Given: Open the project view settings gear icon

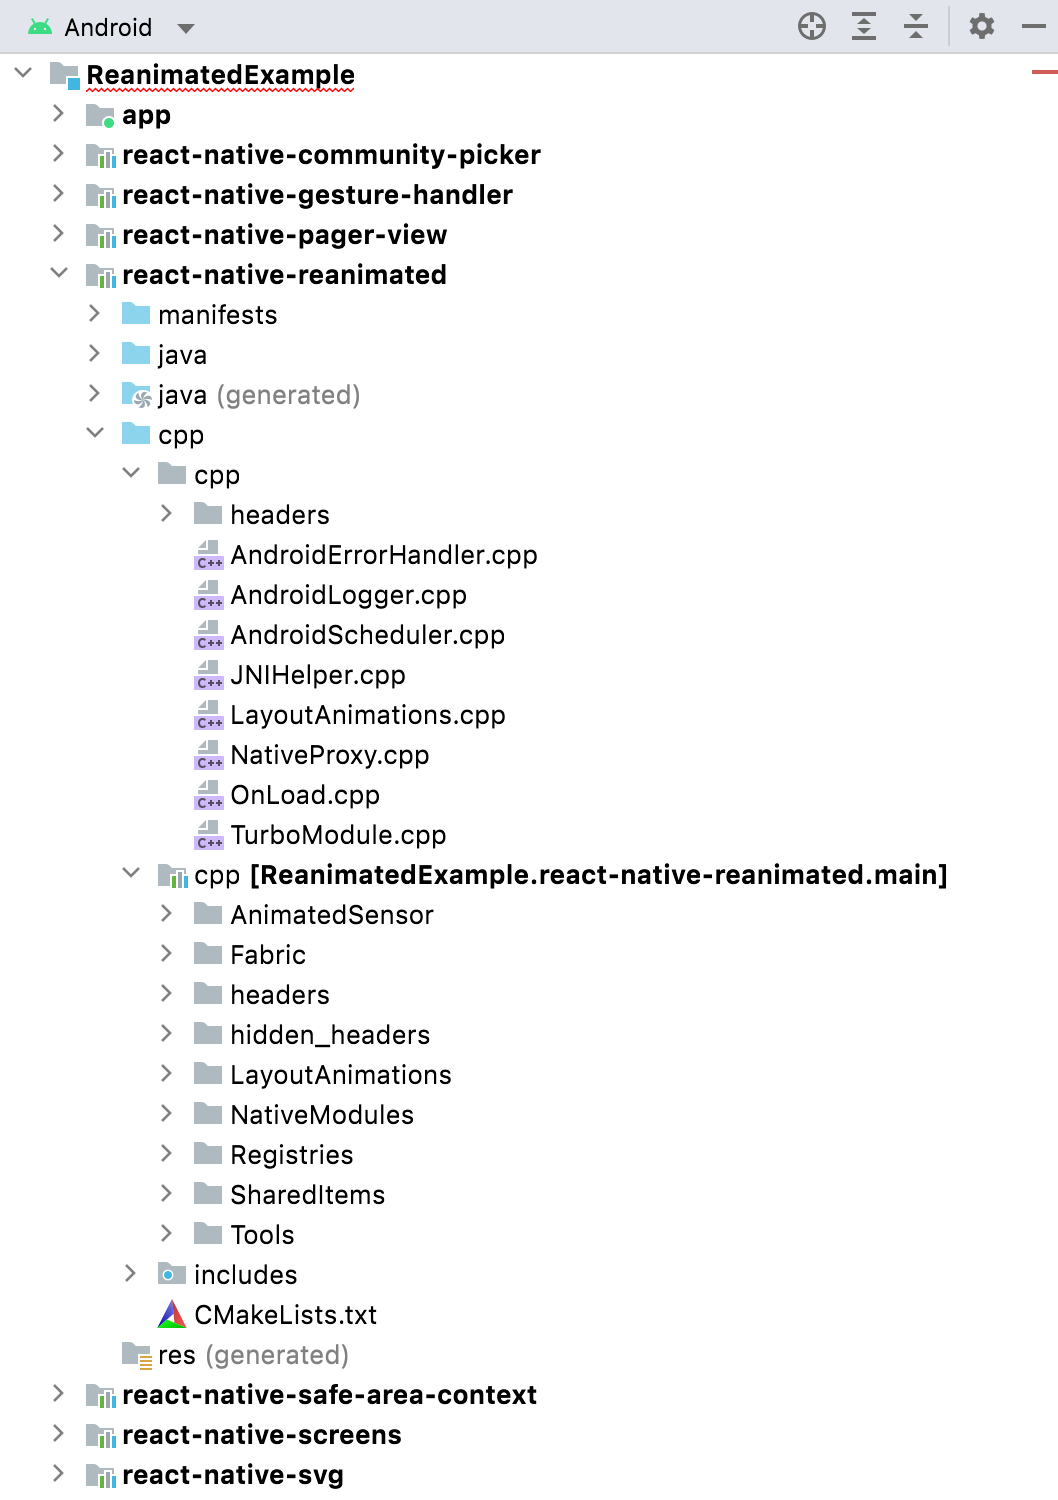Looking at the screenshot, I should click(x=981, y=26).
